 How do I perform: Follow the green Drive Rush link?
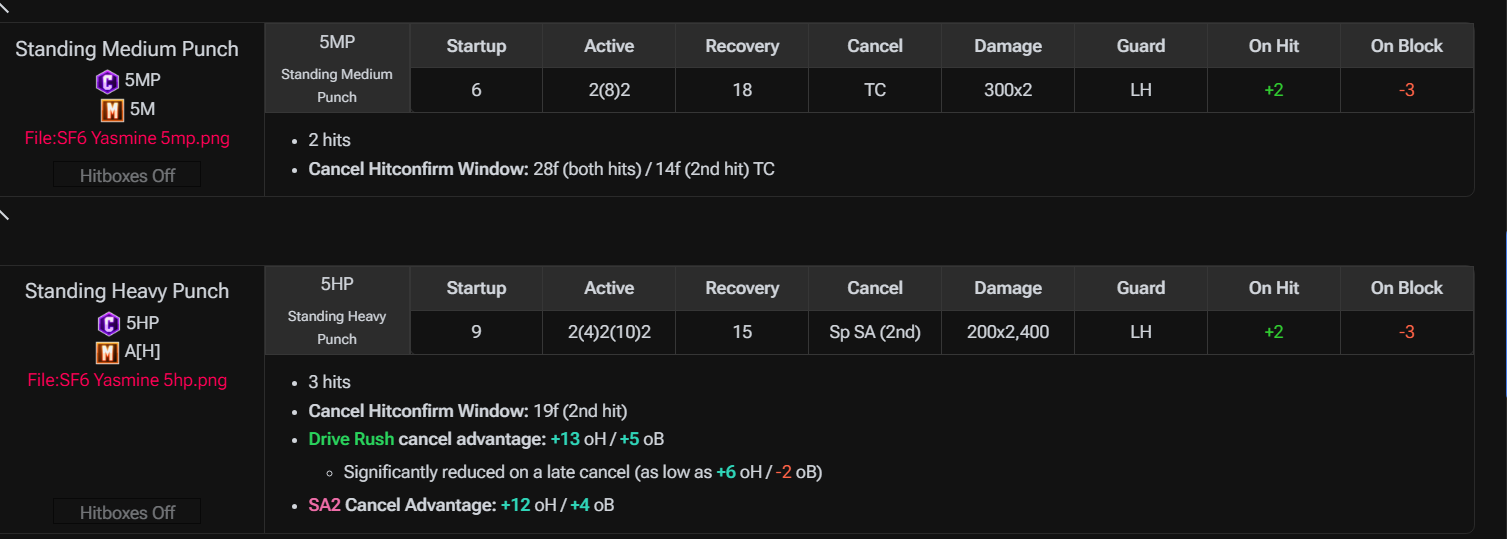[351, 439]
